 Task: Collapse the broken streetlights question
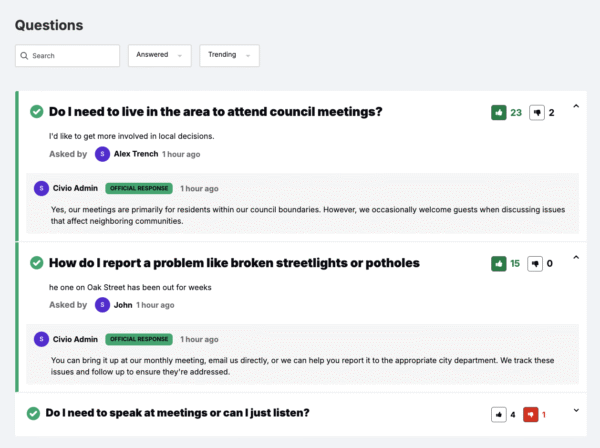pyautogui.click(x=576, y=257)
